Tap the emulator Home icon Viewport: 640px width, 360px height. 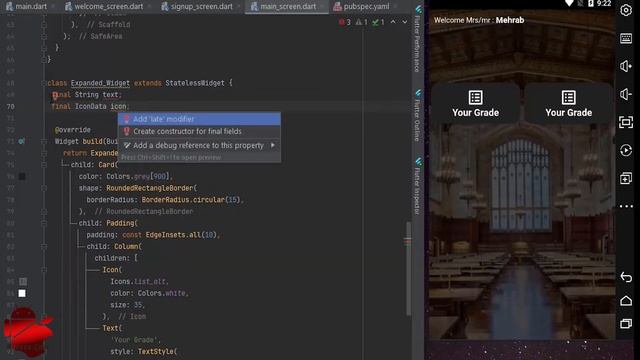tap(626, 301)
